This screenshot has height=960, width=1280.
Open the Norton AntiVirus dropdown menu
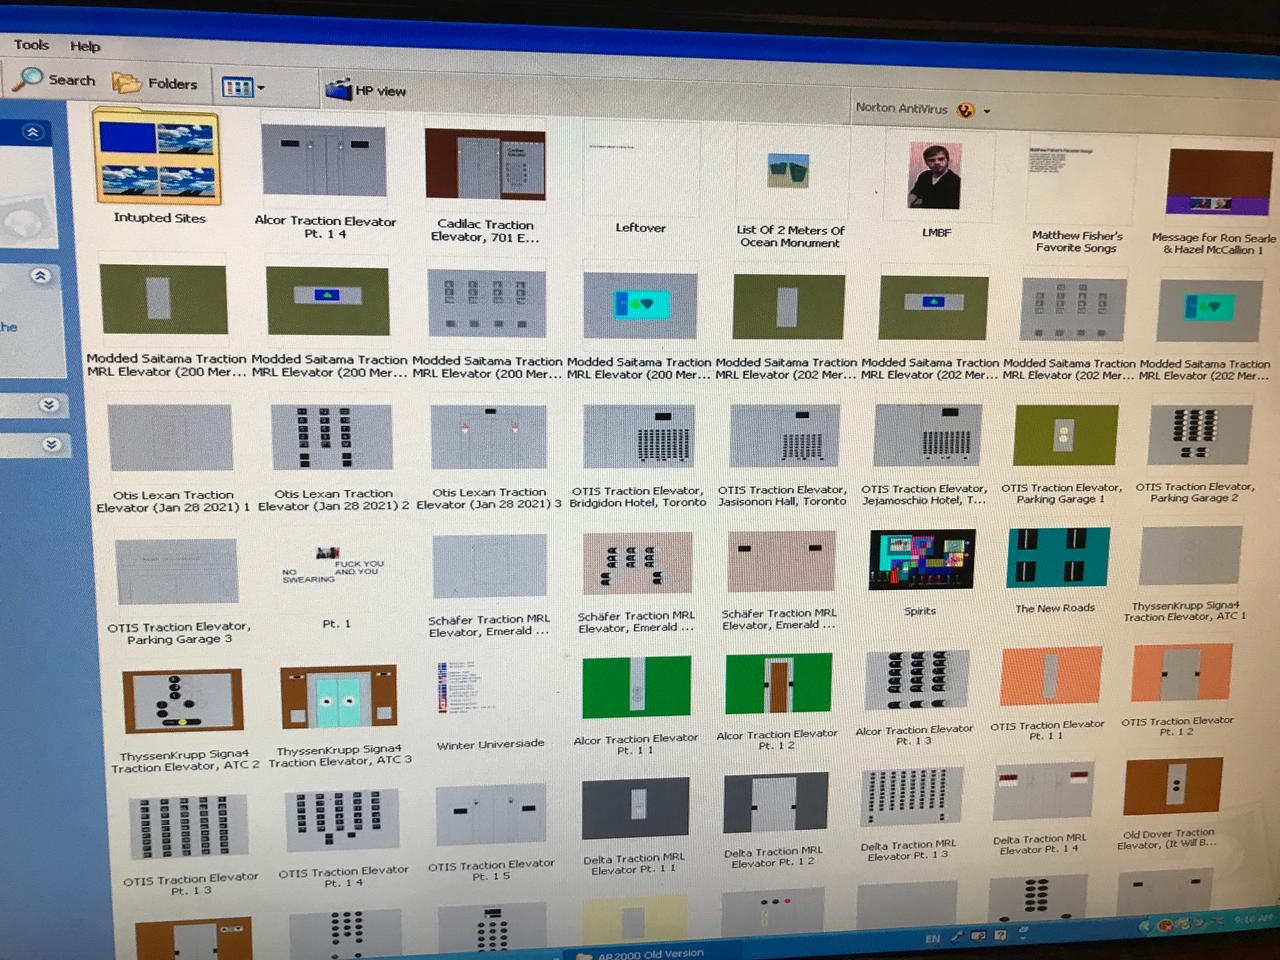tap(986, 110)
